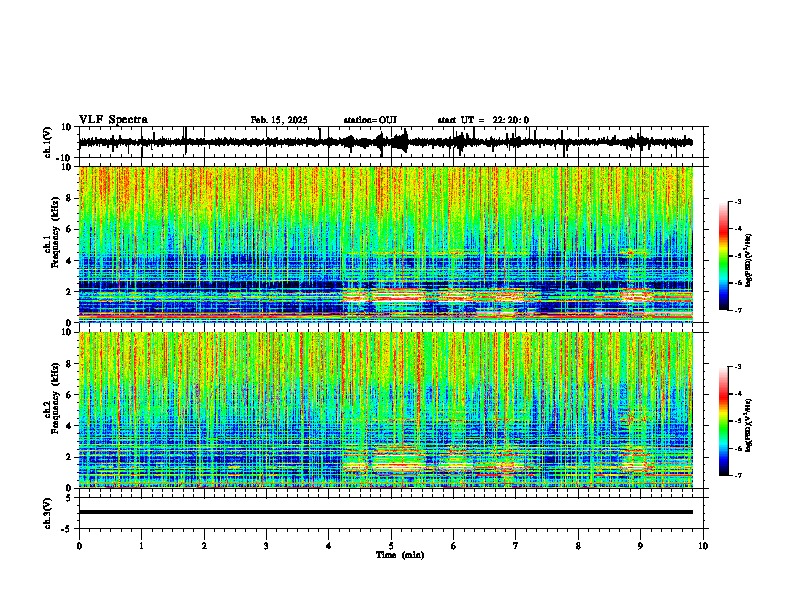The height and width of the screenshot is (612, 792).
Task: Click the "ch.3(V)" axis label
Action: pyautogui.click(x=49, y=514)
